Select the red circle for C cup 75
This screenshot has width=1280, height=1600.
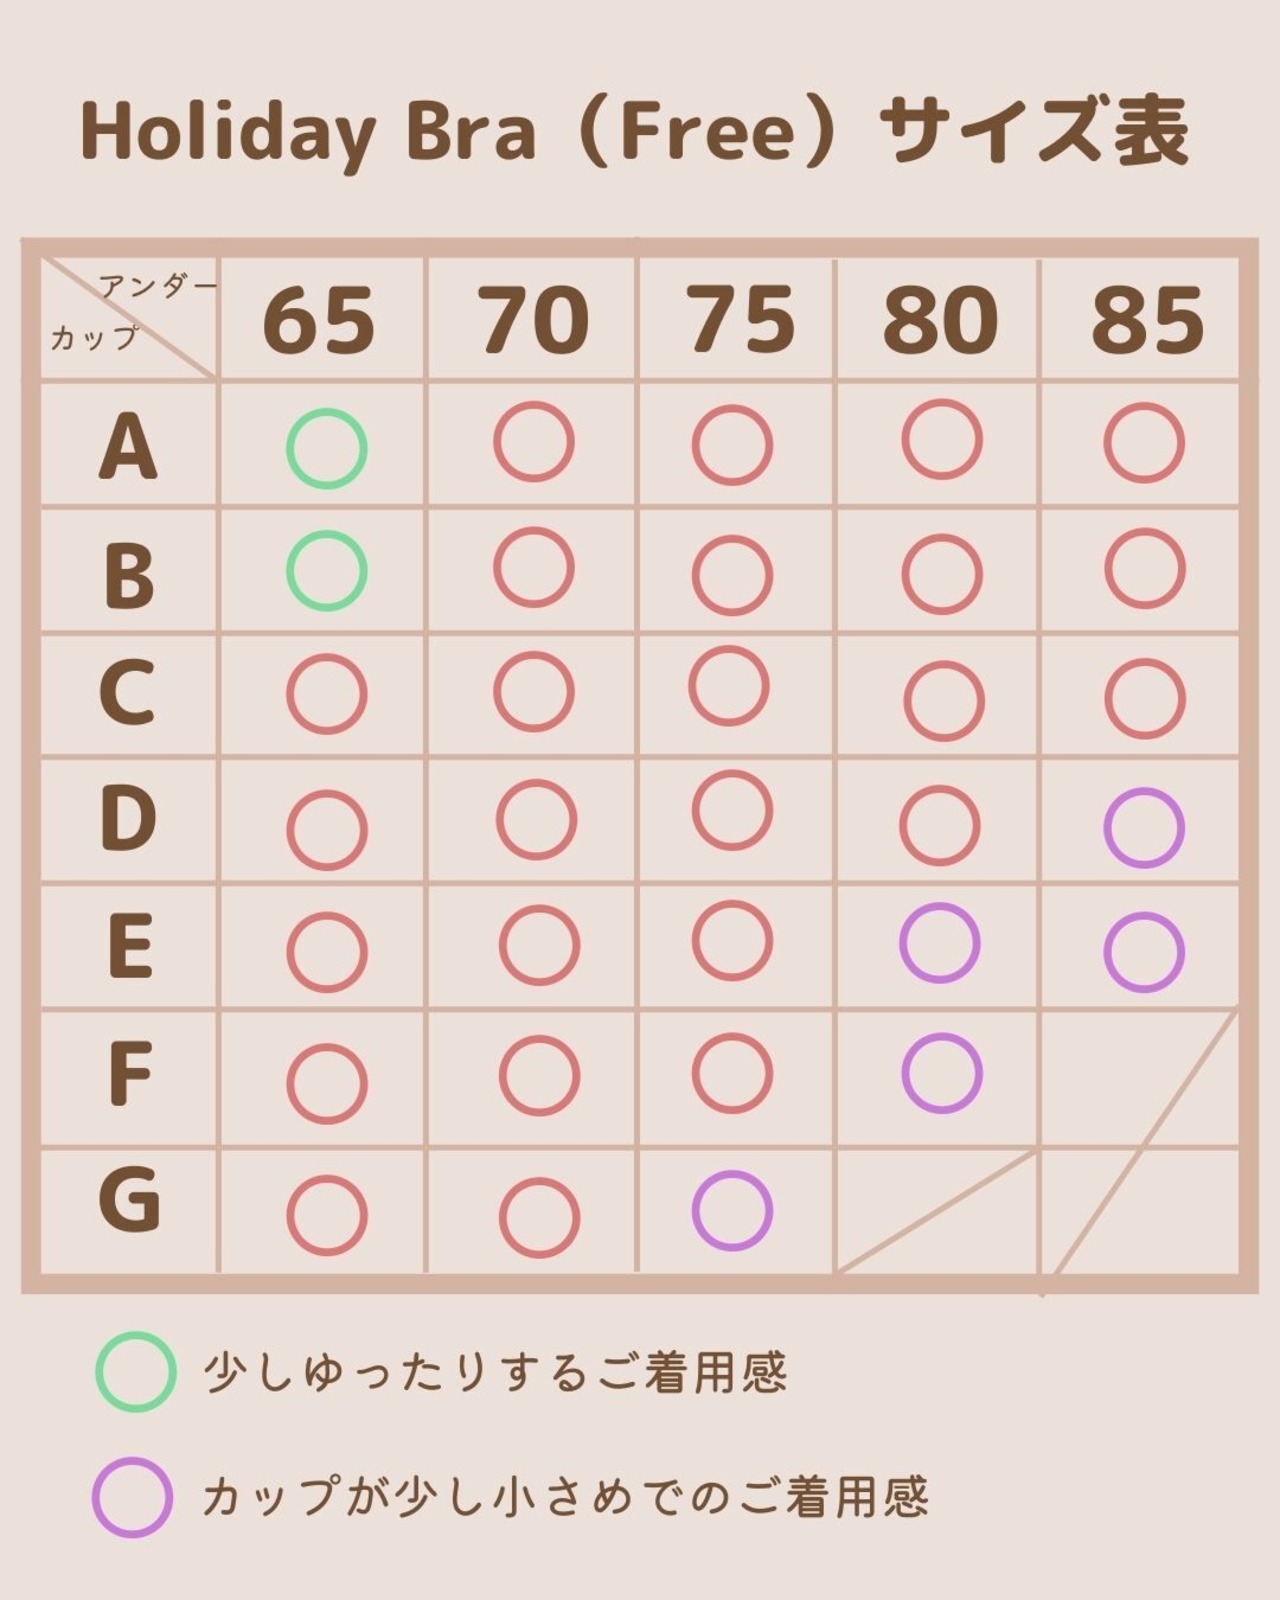tap(729, 686)
